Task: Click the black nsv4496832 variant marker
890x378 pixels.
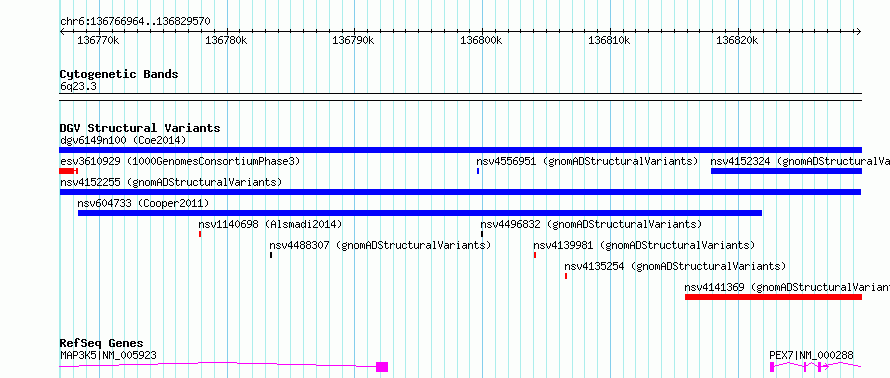Action: click(x=482, y=234)
